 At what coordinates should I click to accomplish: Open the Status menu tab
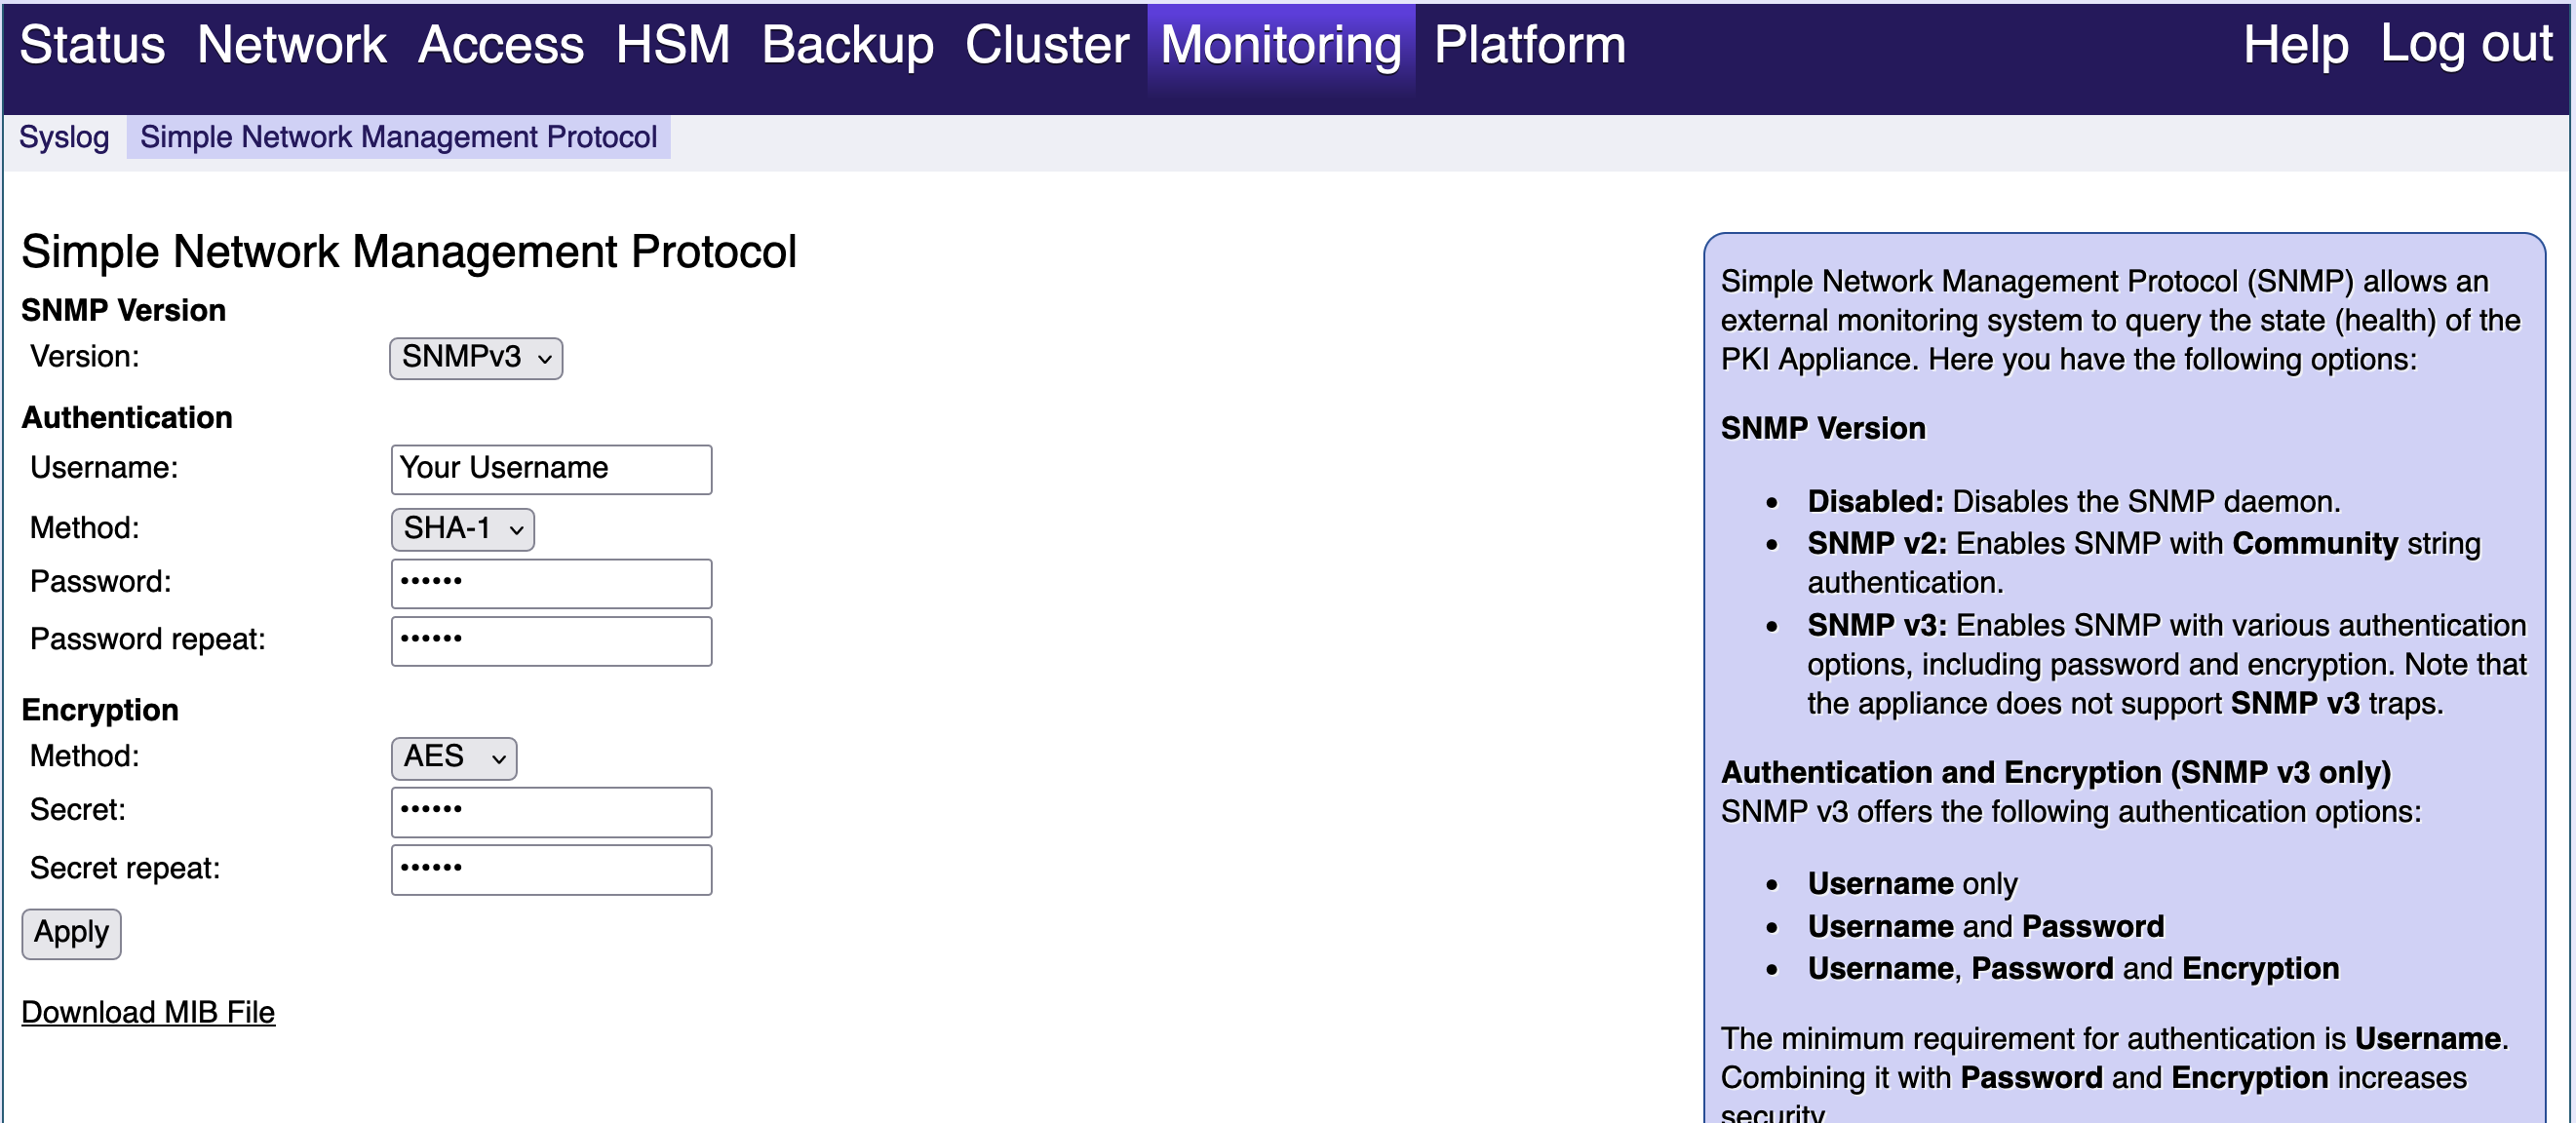[x=92, y=46]
